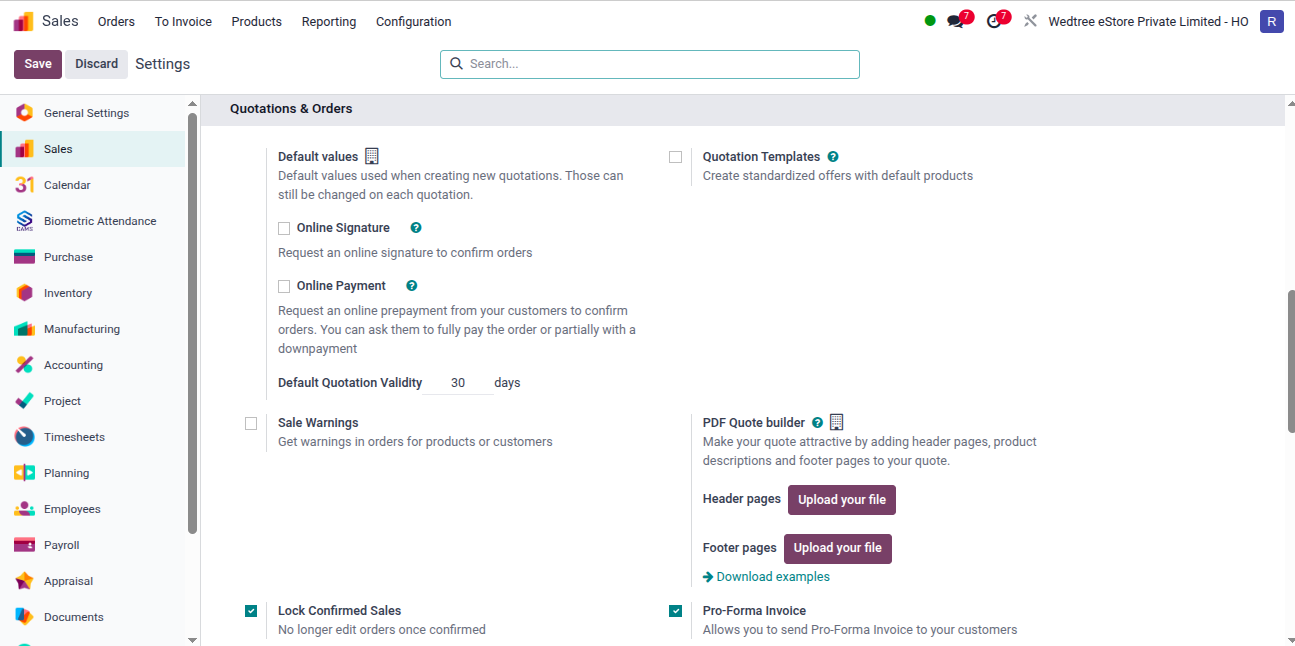Click the settings Search input field
This screenshot has width=1295, height=646.
coord(650,64)
